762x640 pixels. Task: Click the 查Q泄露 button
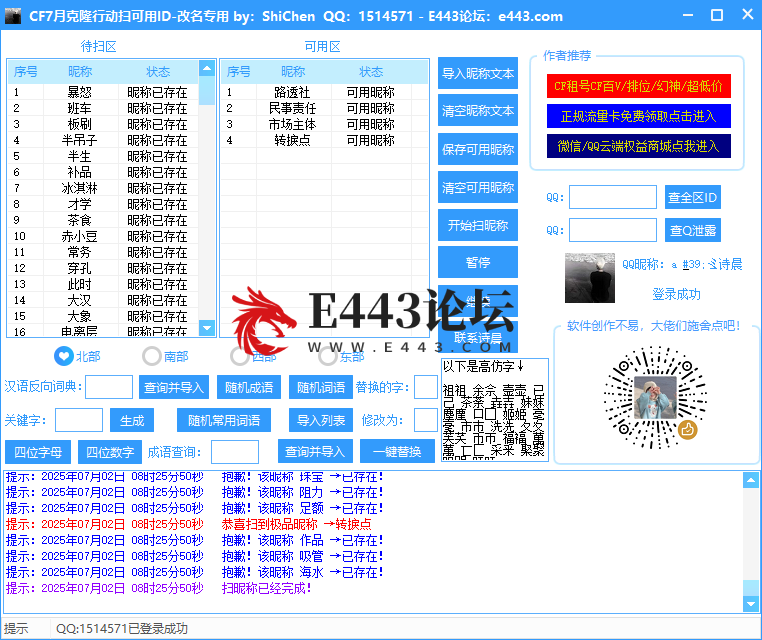[x=693, y=230]
